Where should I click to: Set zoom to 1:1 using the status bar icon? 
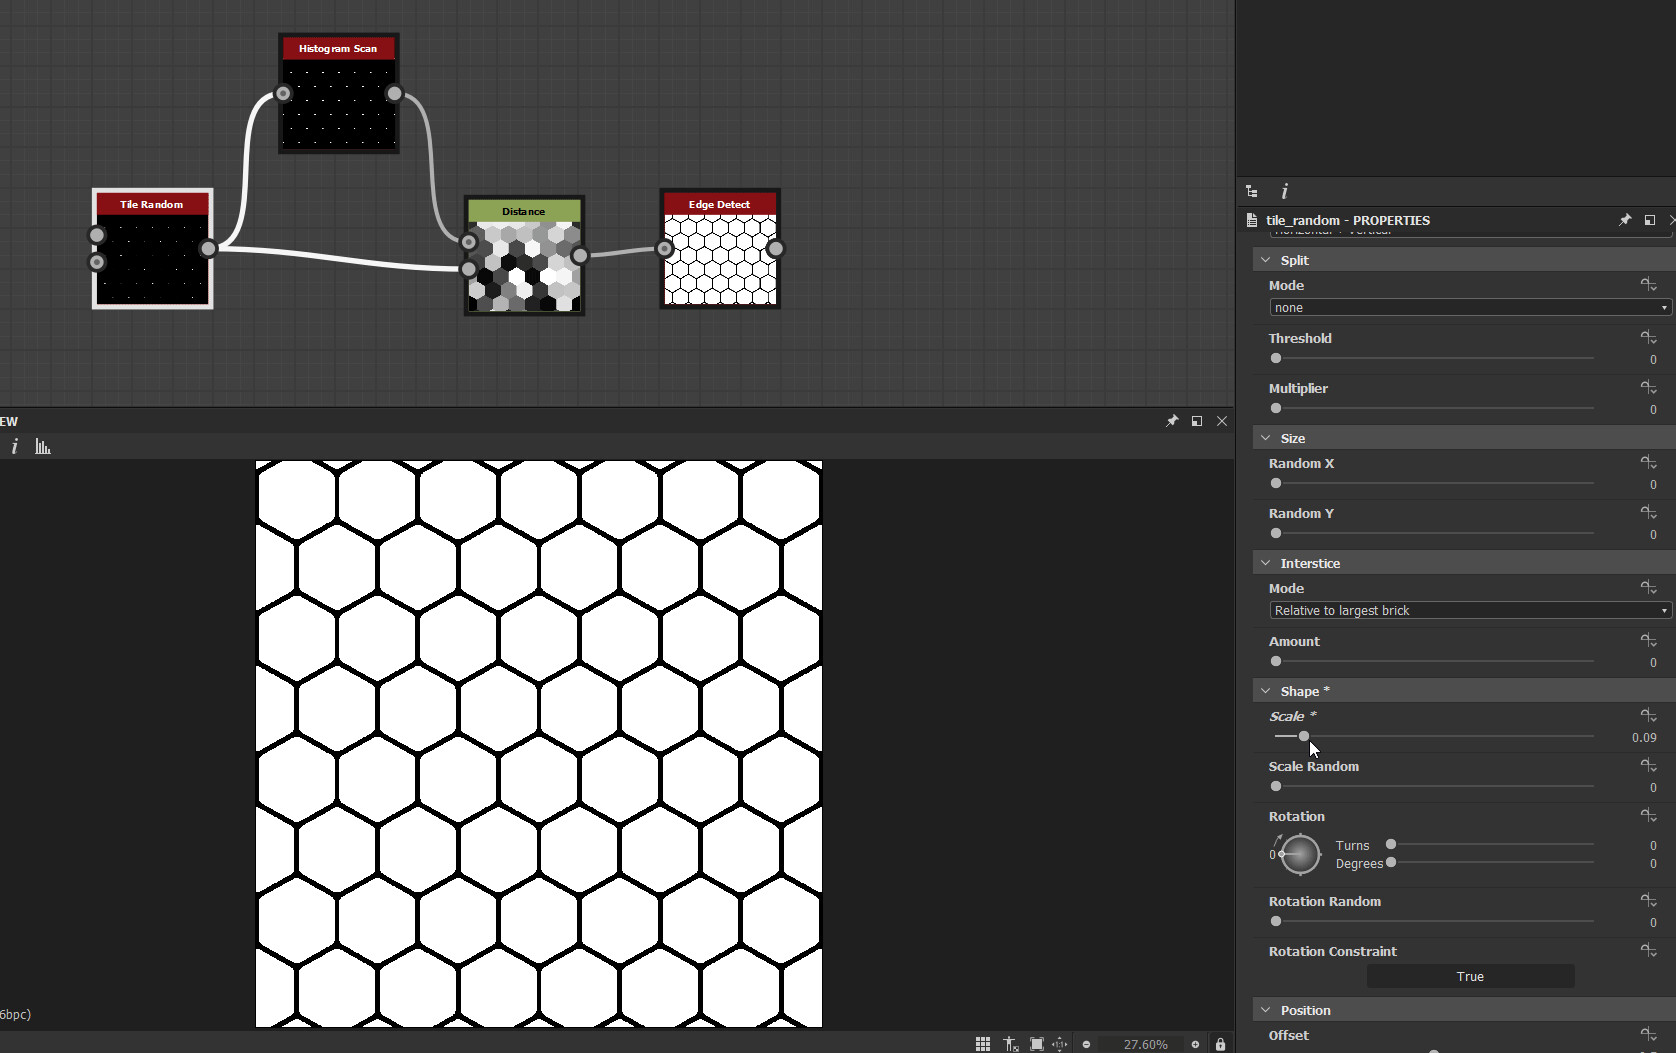(x=1060, y=1043)
